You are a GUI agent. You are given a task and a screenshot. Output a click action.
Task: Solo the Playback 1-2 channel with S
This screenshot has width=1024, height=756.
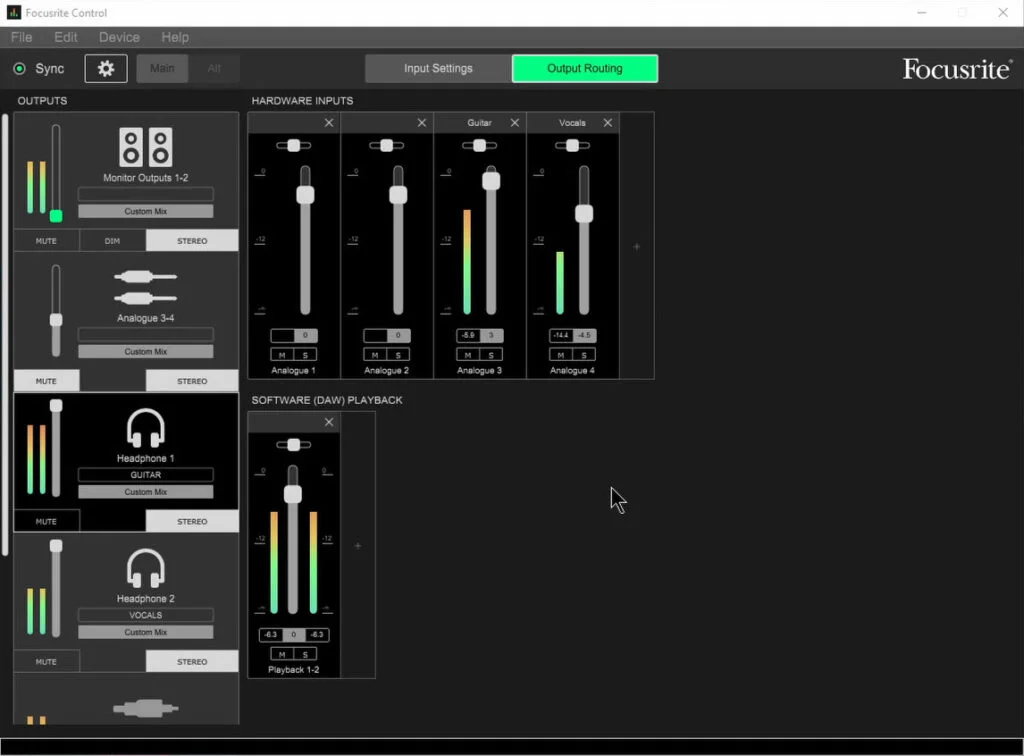point(305,654)
